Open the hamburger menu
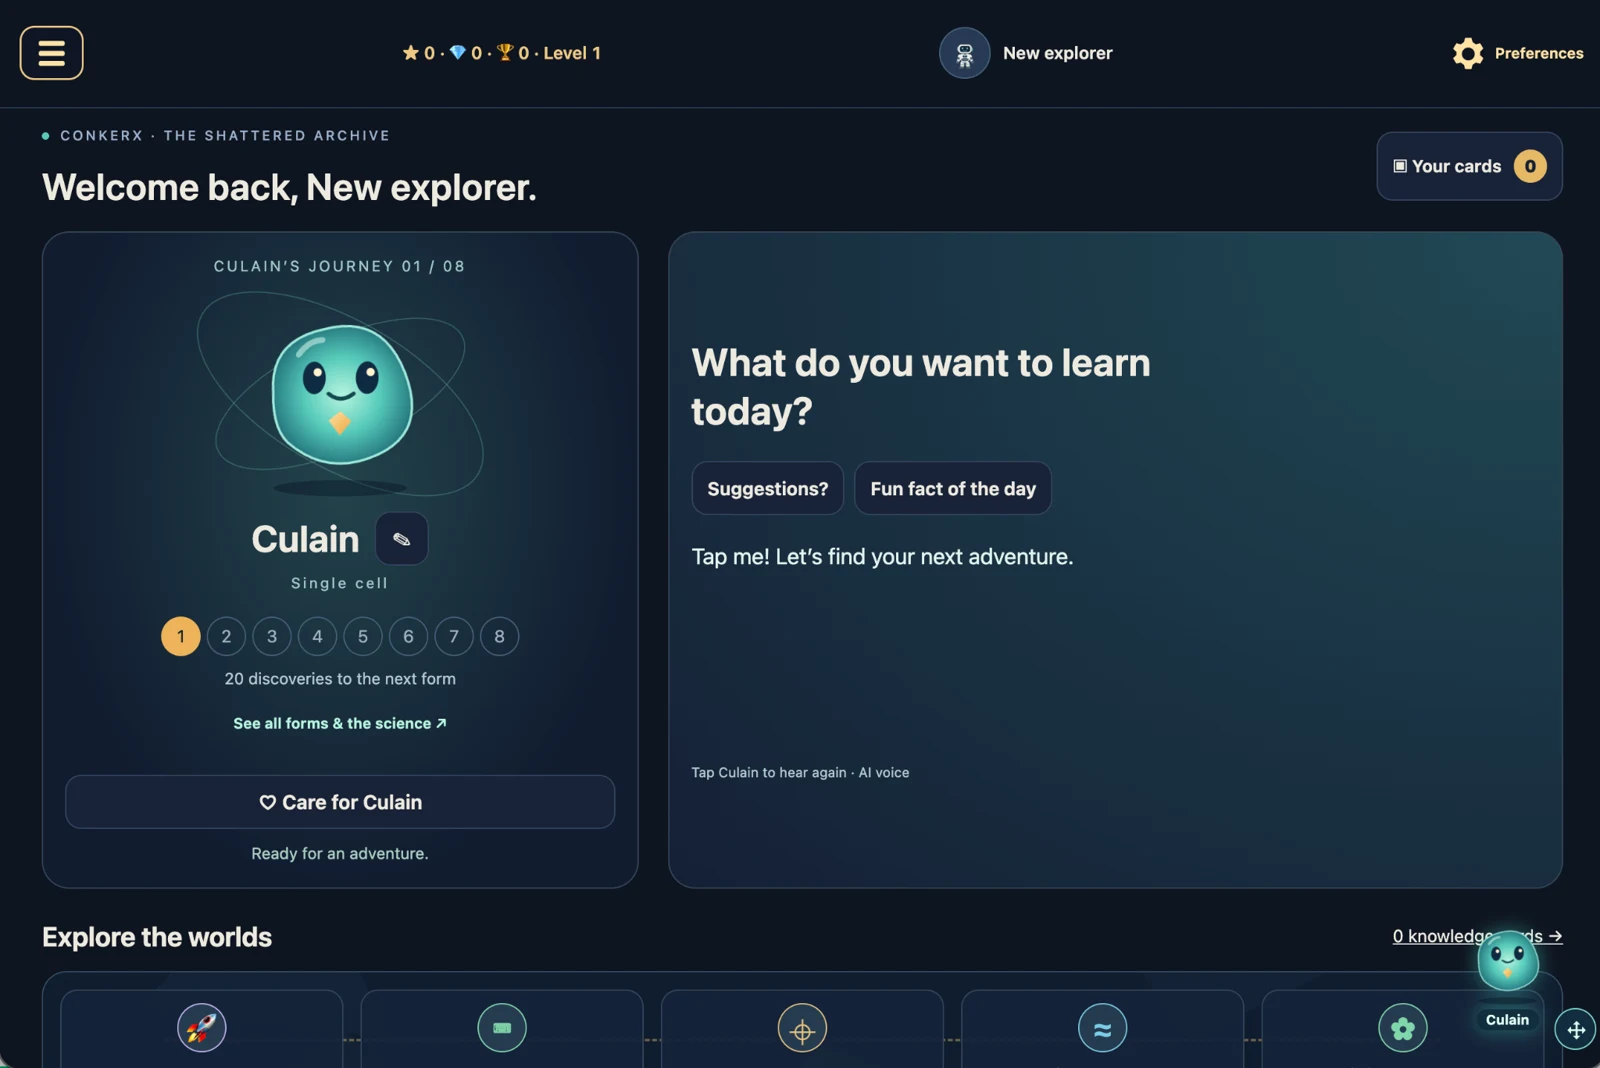Image resolution: width=1600 pixels, height=1068 pixels. click(x=51, y=53)
